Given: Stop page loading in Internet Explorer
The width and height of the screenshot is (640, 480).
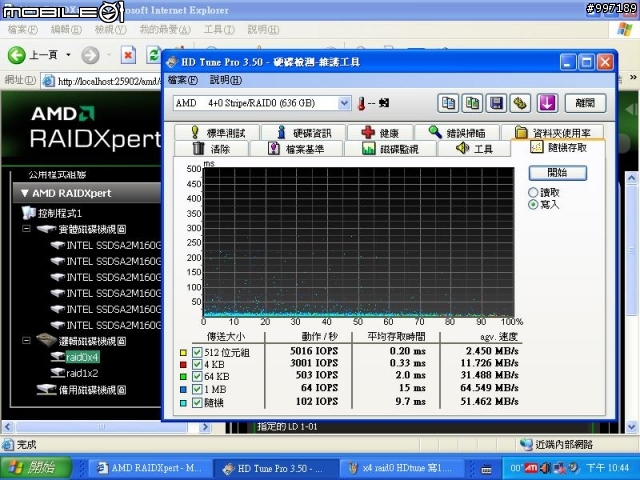Looking at the screenshot, I should [128, 55].
